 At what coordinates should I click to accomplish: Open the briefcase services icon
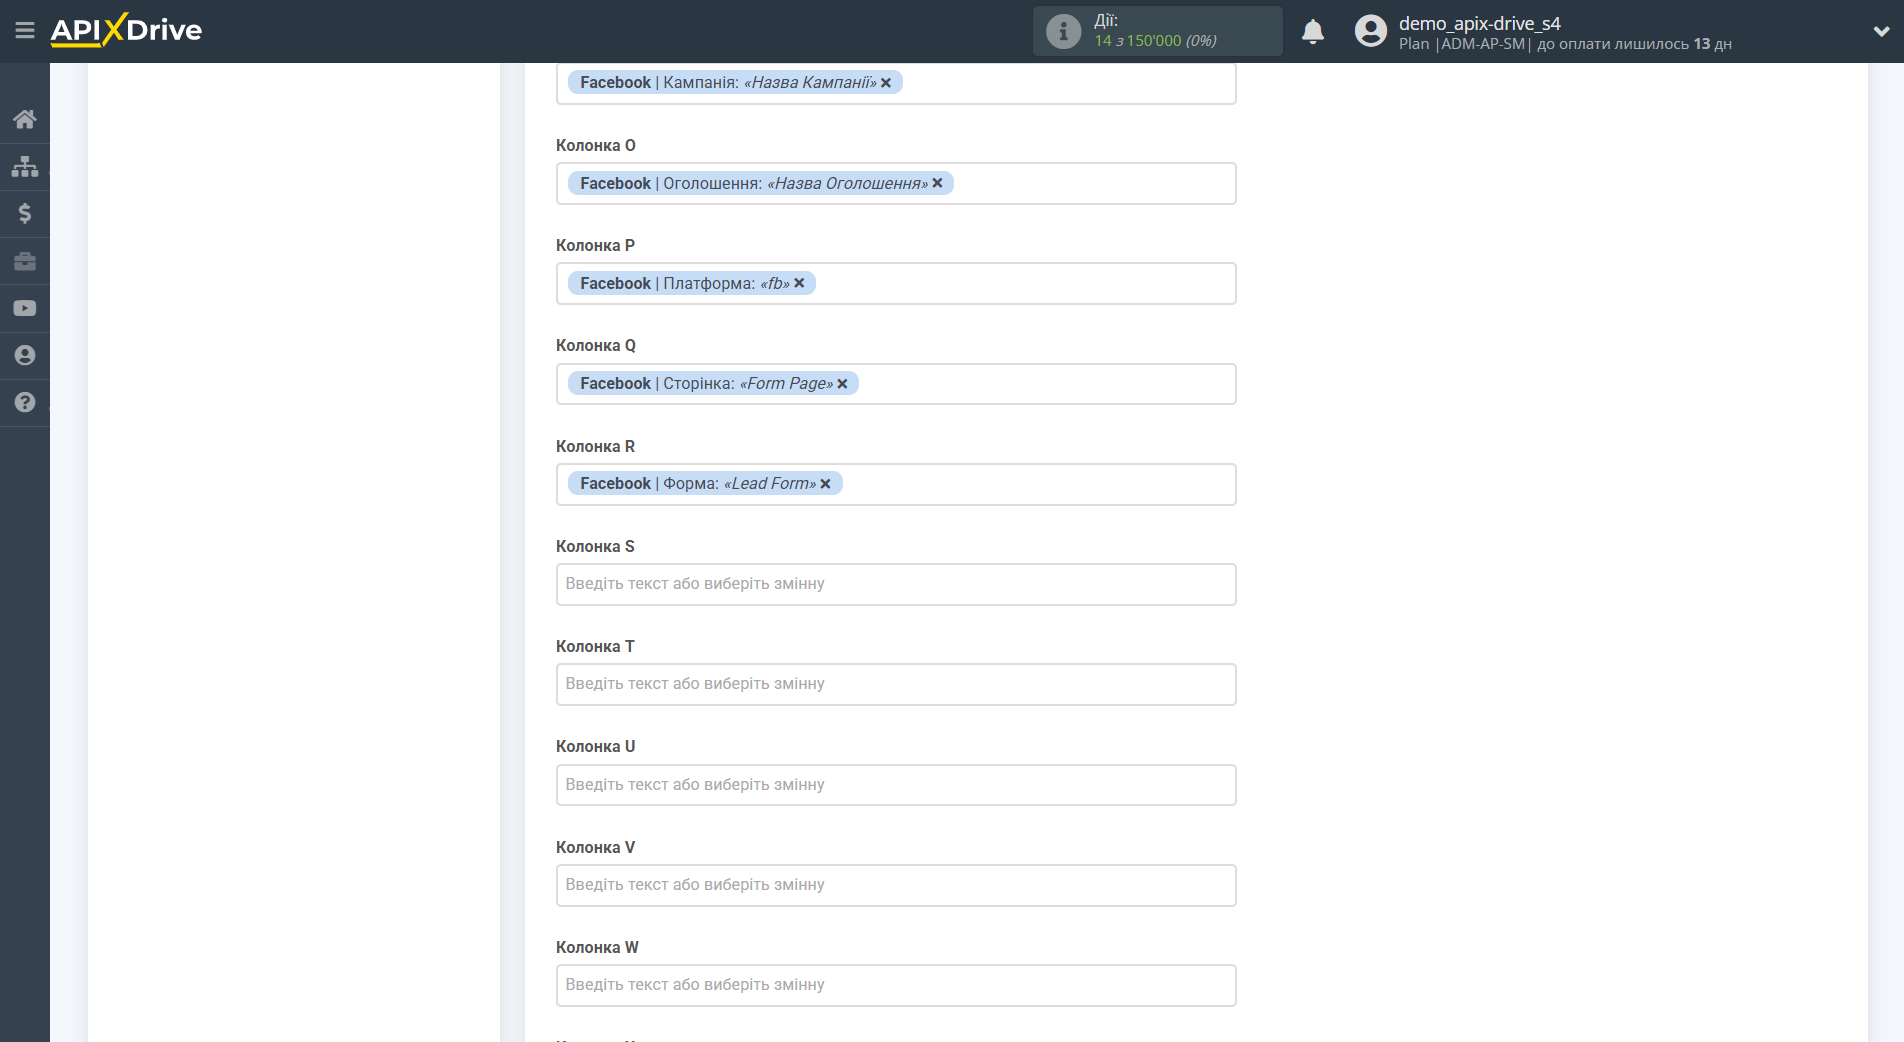pos(25,261)
